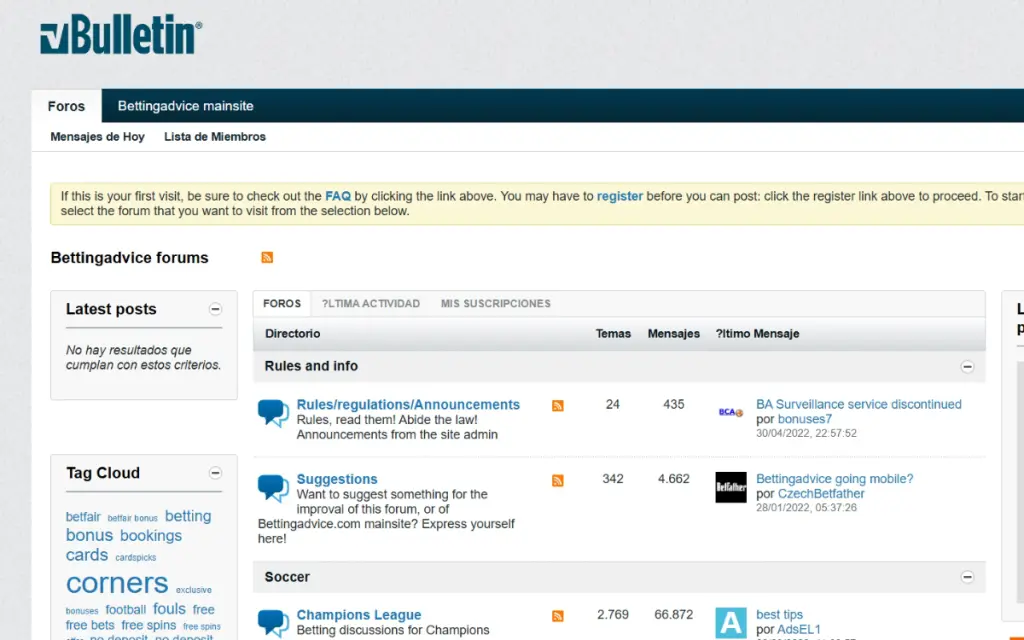Click the register link in notice

(x=620, y=196)
